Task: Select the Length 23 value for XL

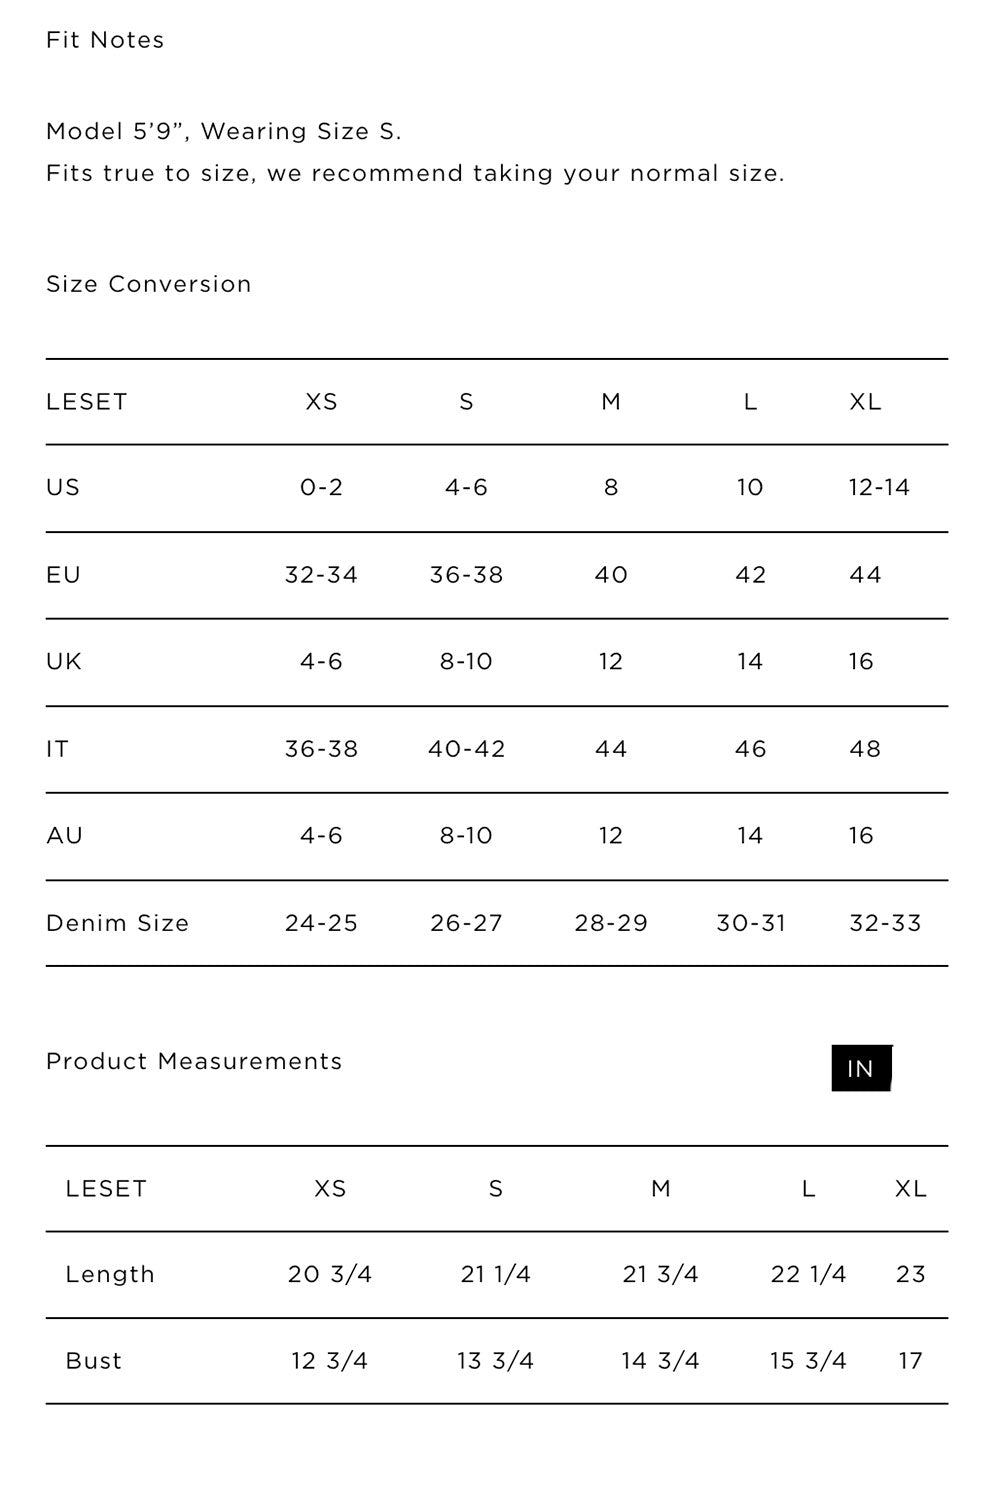Action: coord(911,1274)
